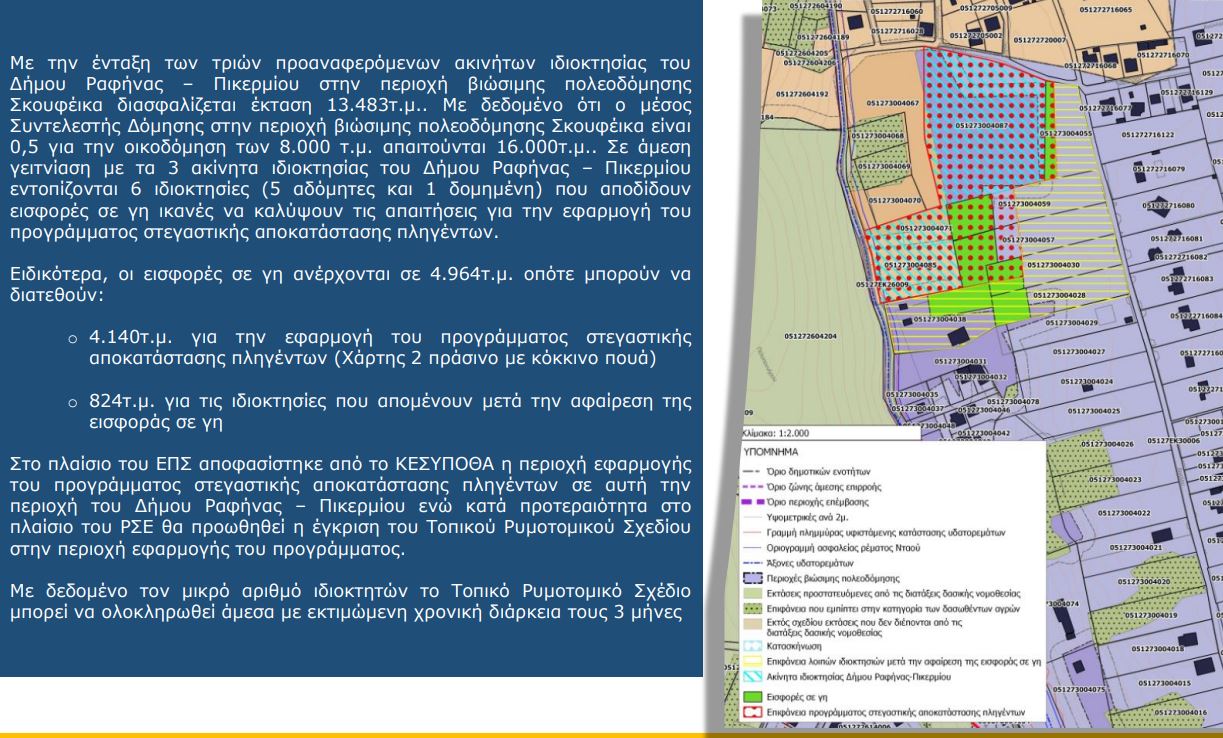Screen dimensions: 1223x738
Task: Click parcel label 051272604204 on map
Action: point(810,336)
